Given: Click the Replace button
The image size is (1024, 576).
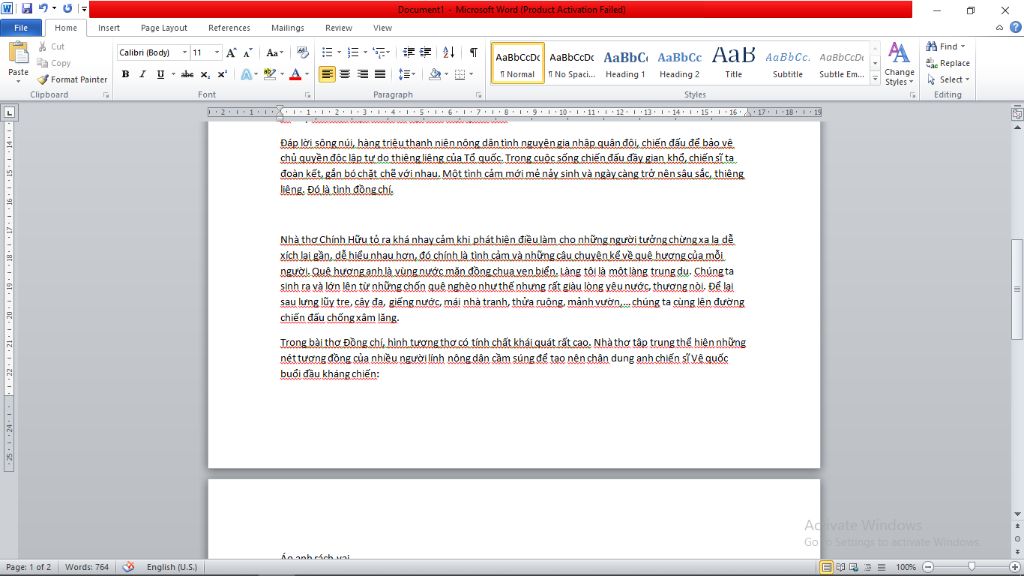Looking at the screenshot, I should pos(947,63).
